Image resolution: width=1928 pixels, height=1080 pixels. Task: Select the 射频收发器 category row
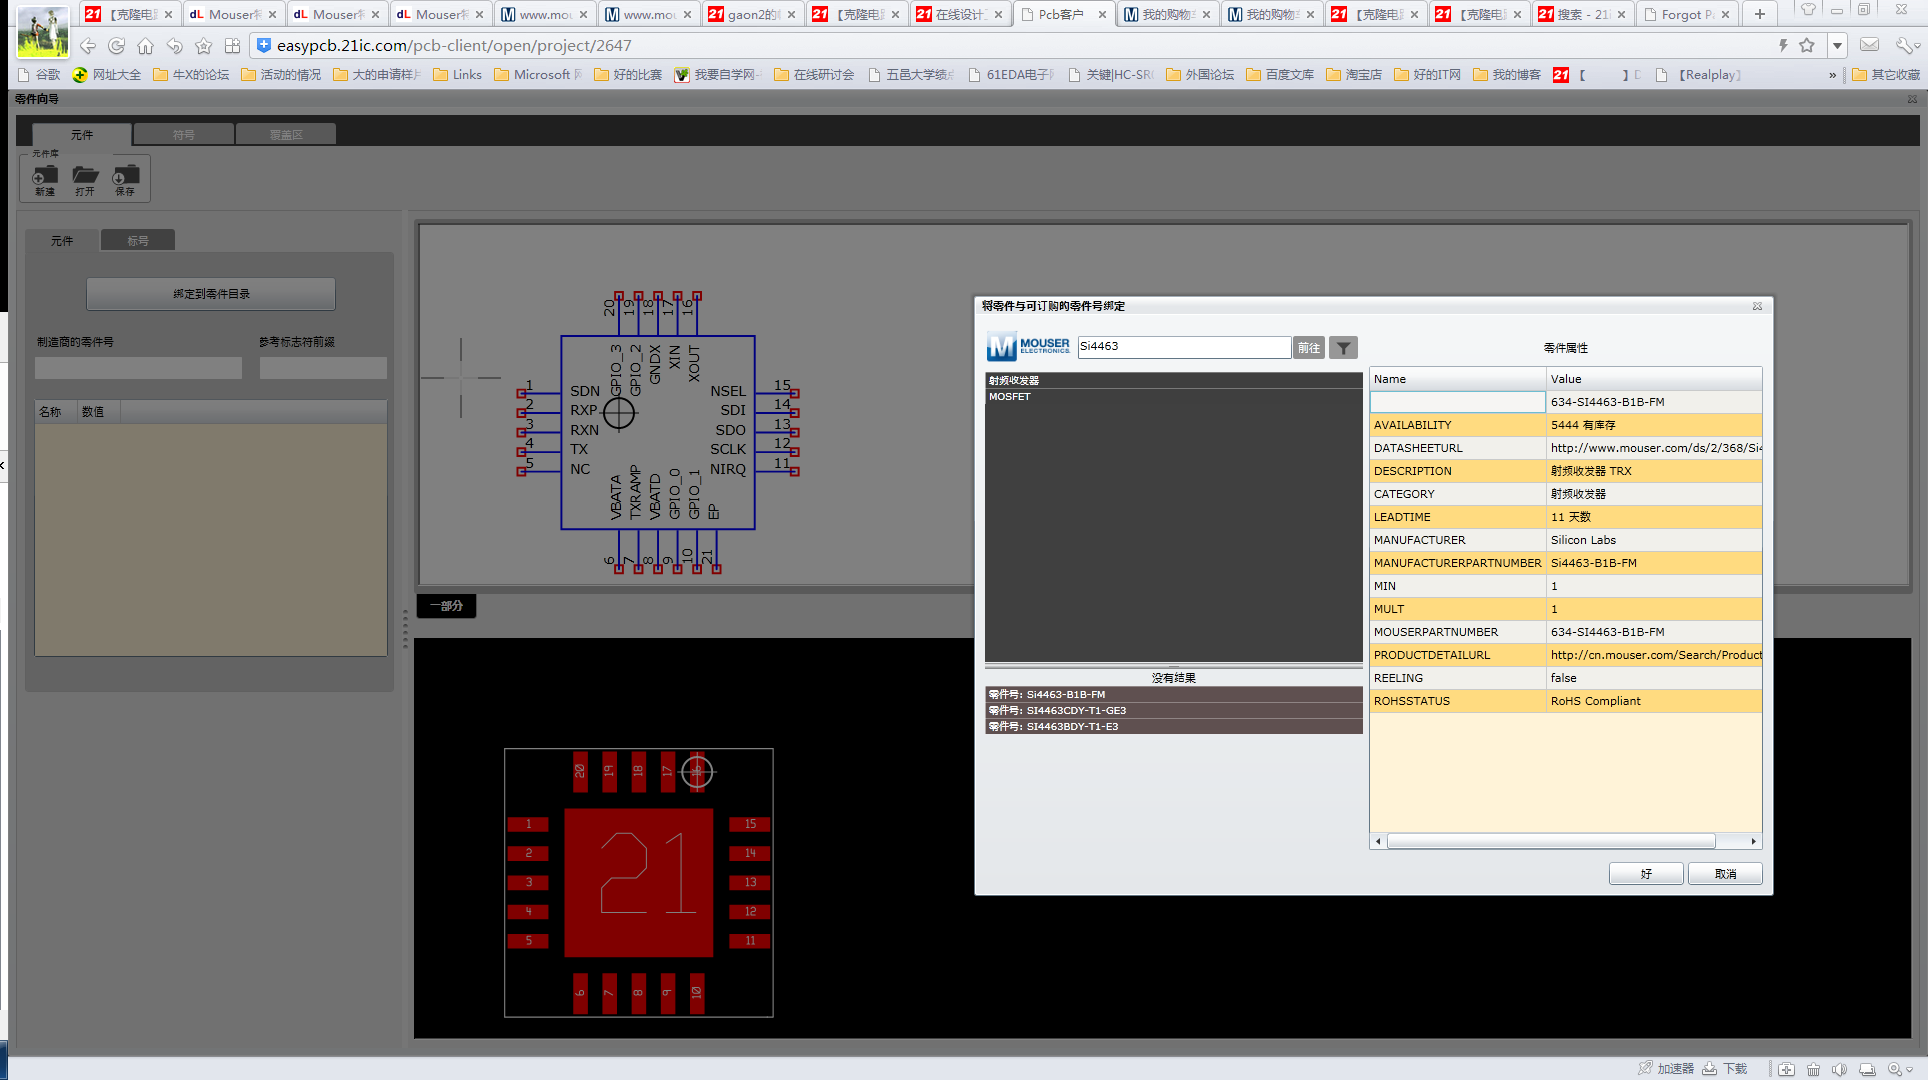(1173, 381)
